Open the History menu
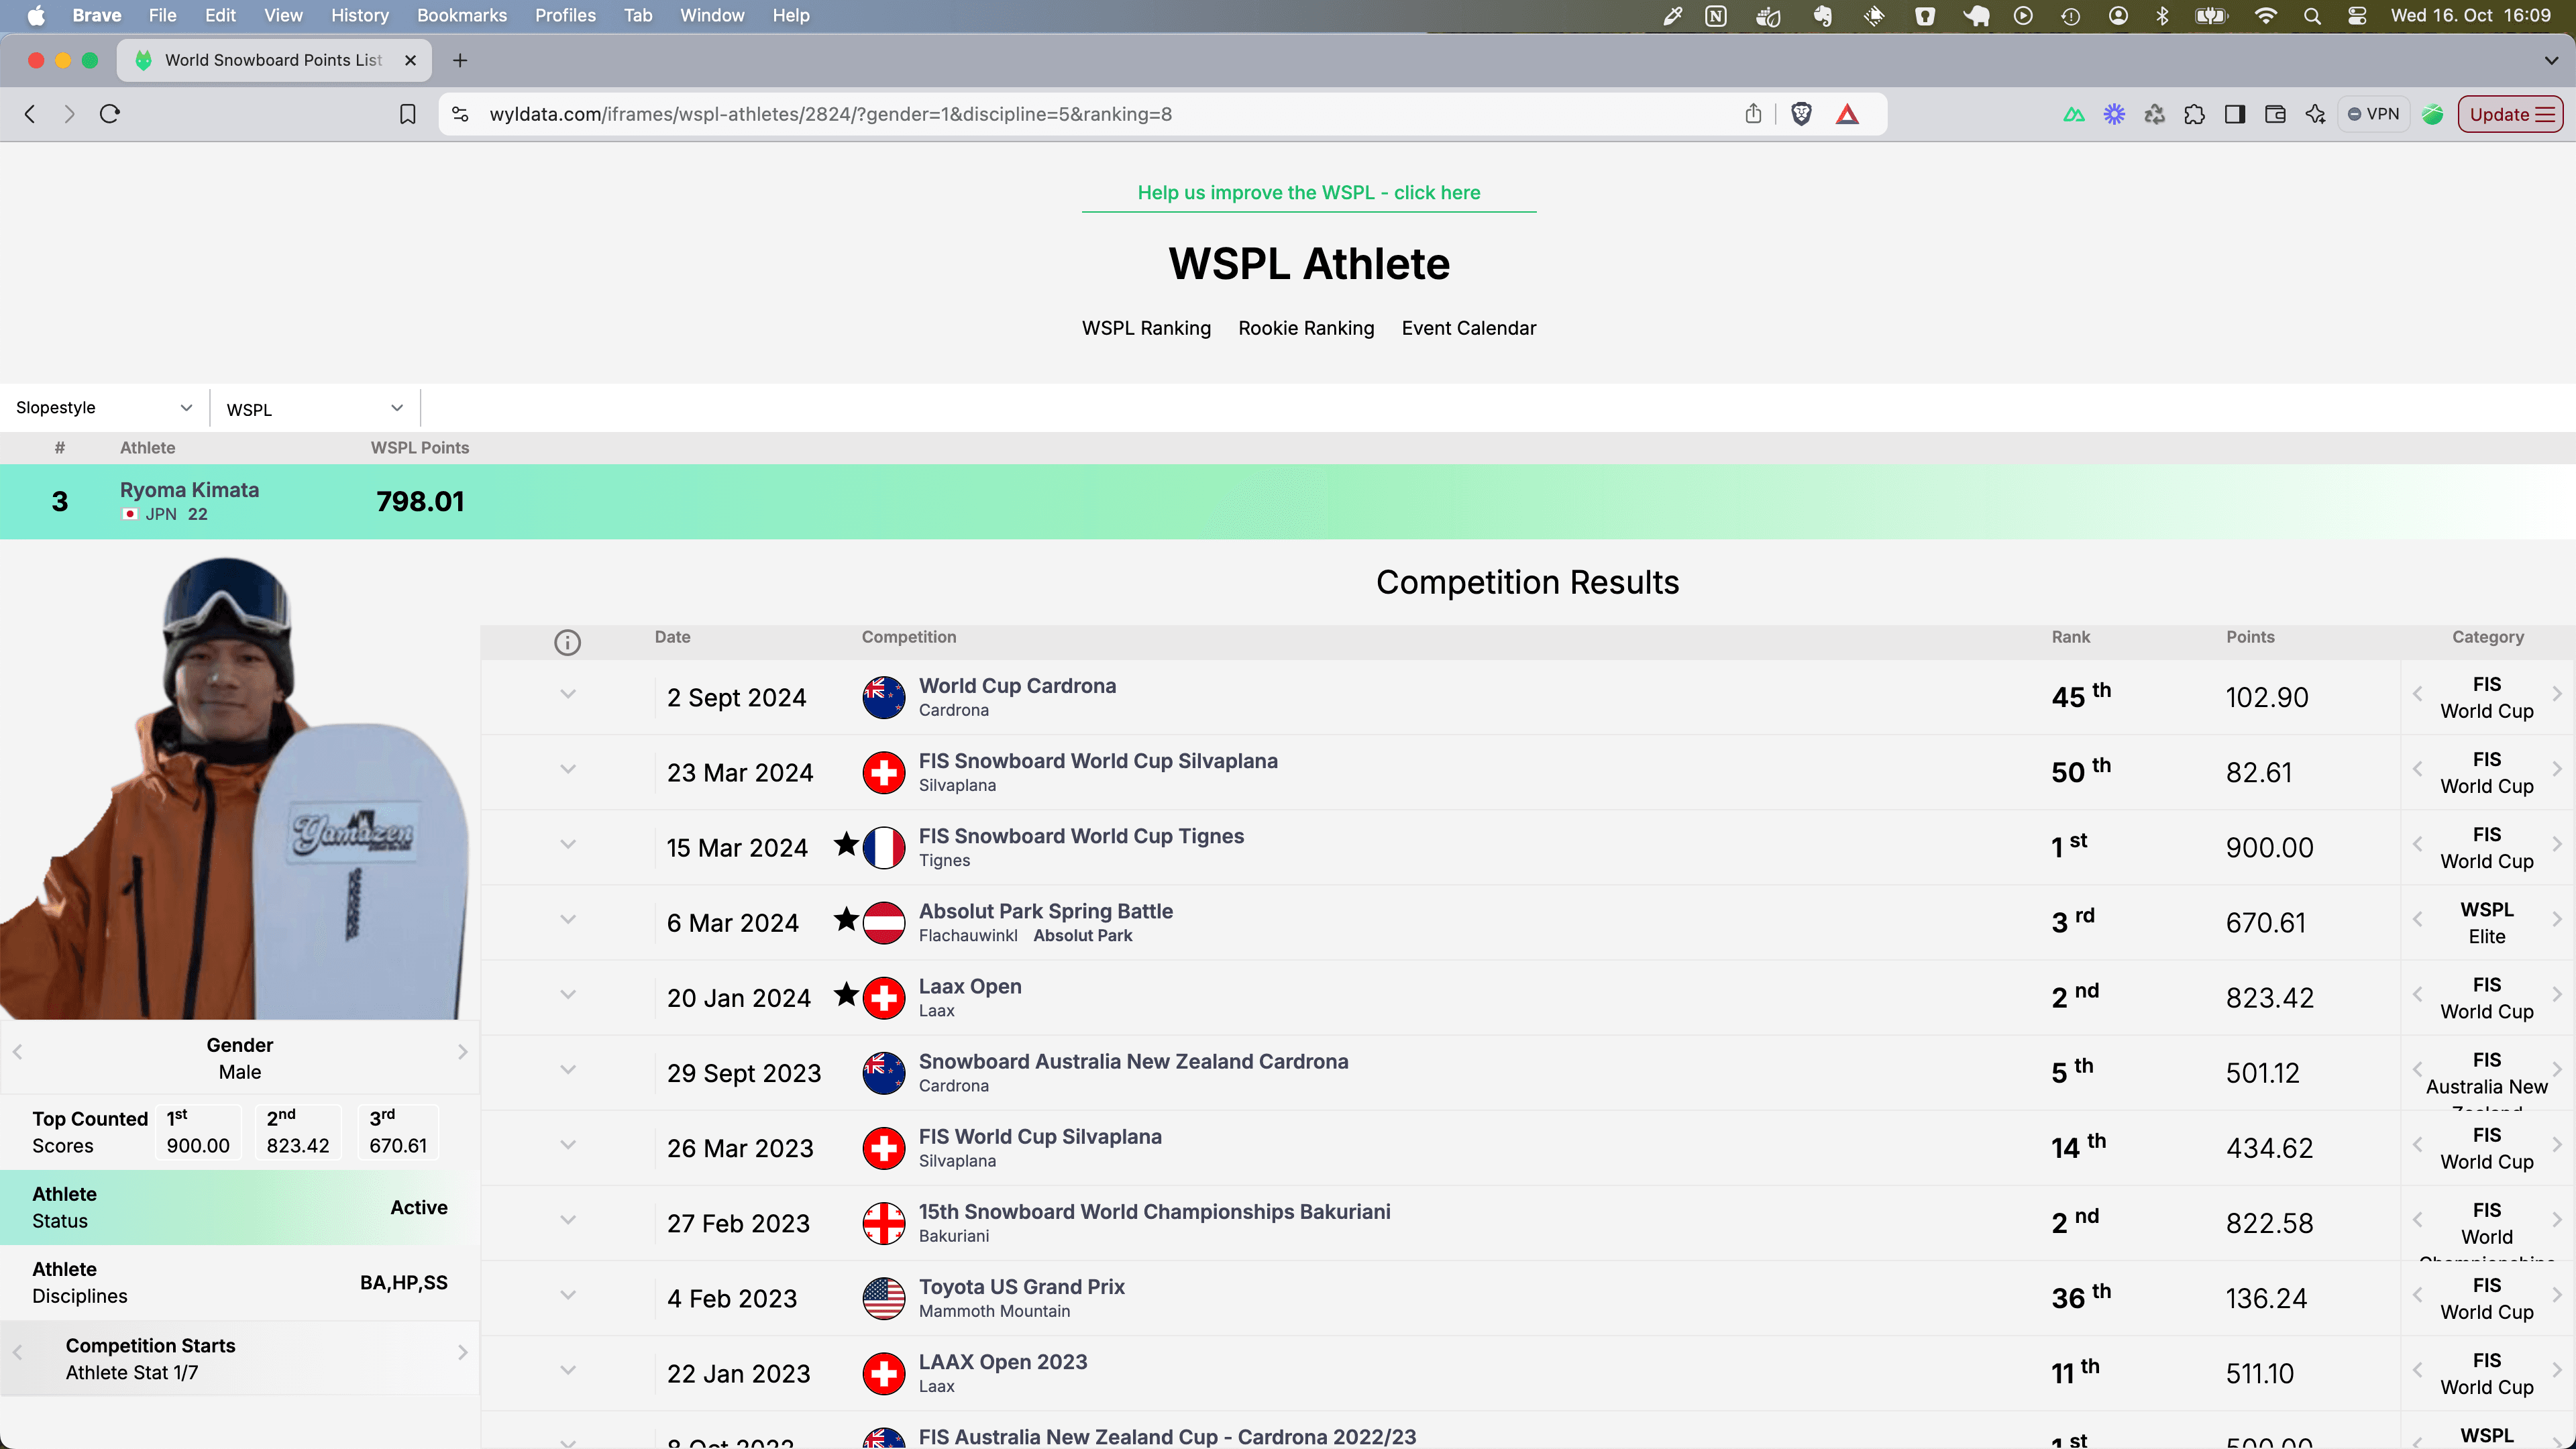This screenshot has width=2576, height=1449. tap(360, 15)
